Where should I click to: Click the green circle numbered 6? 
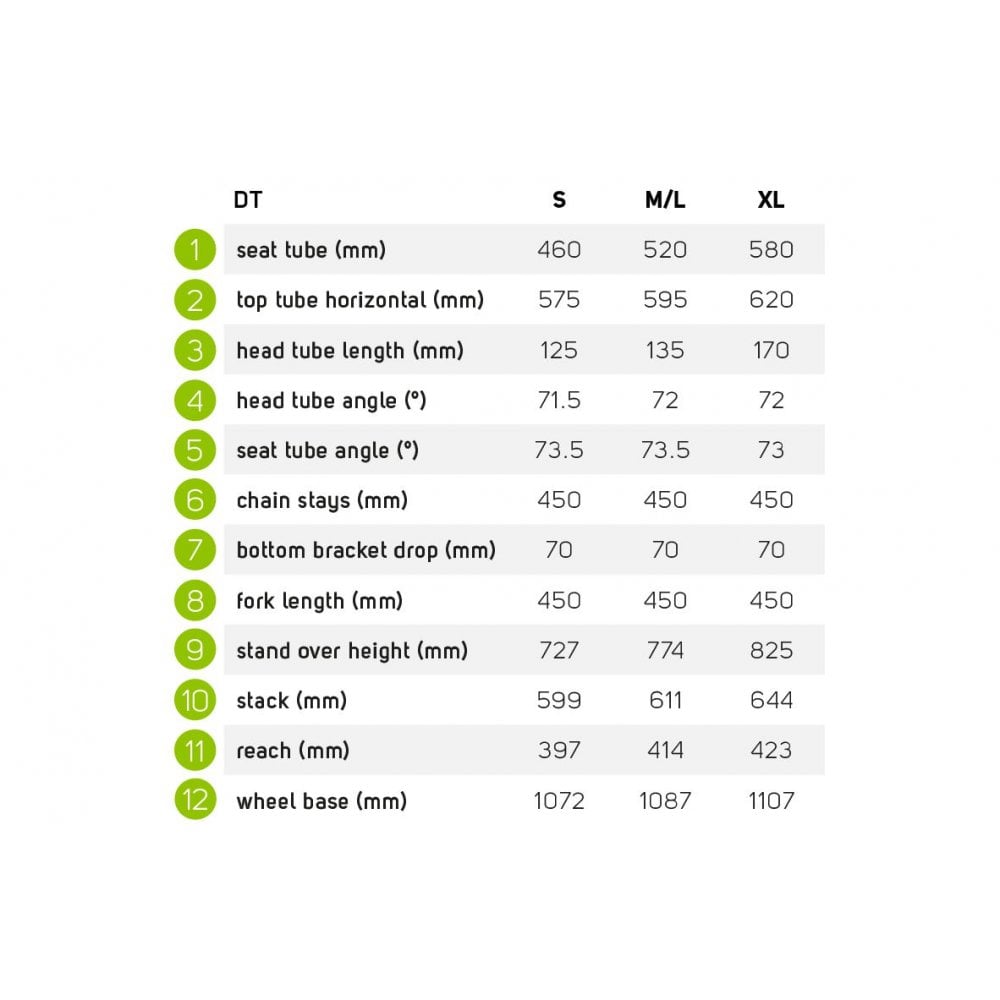[x=195, y=499]
